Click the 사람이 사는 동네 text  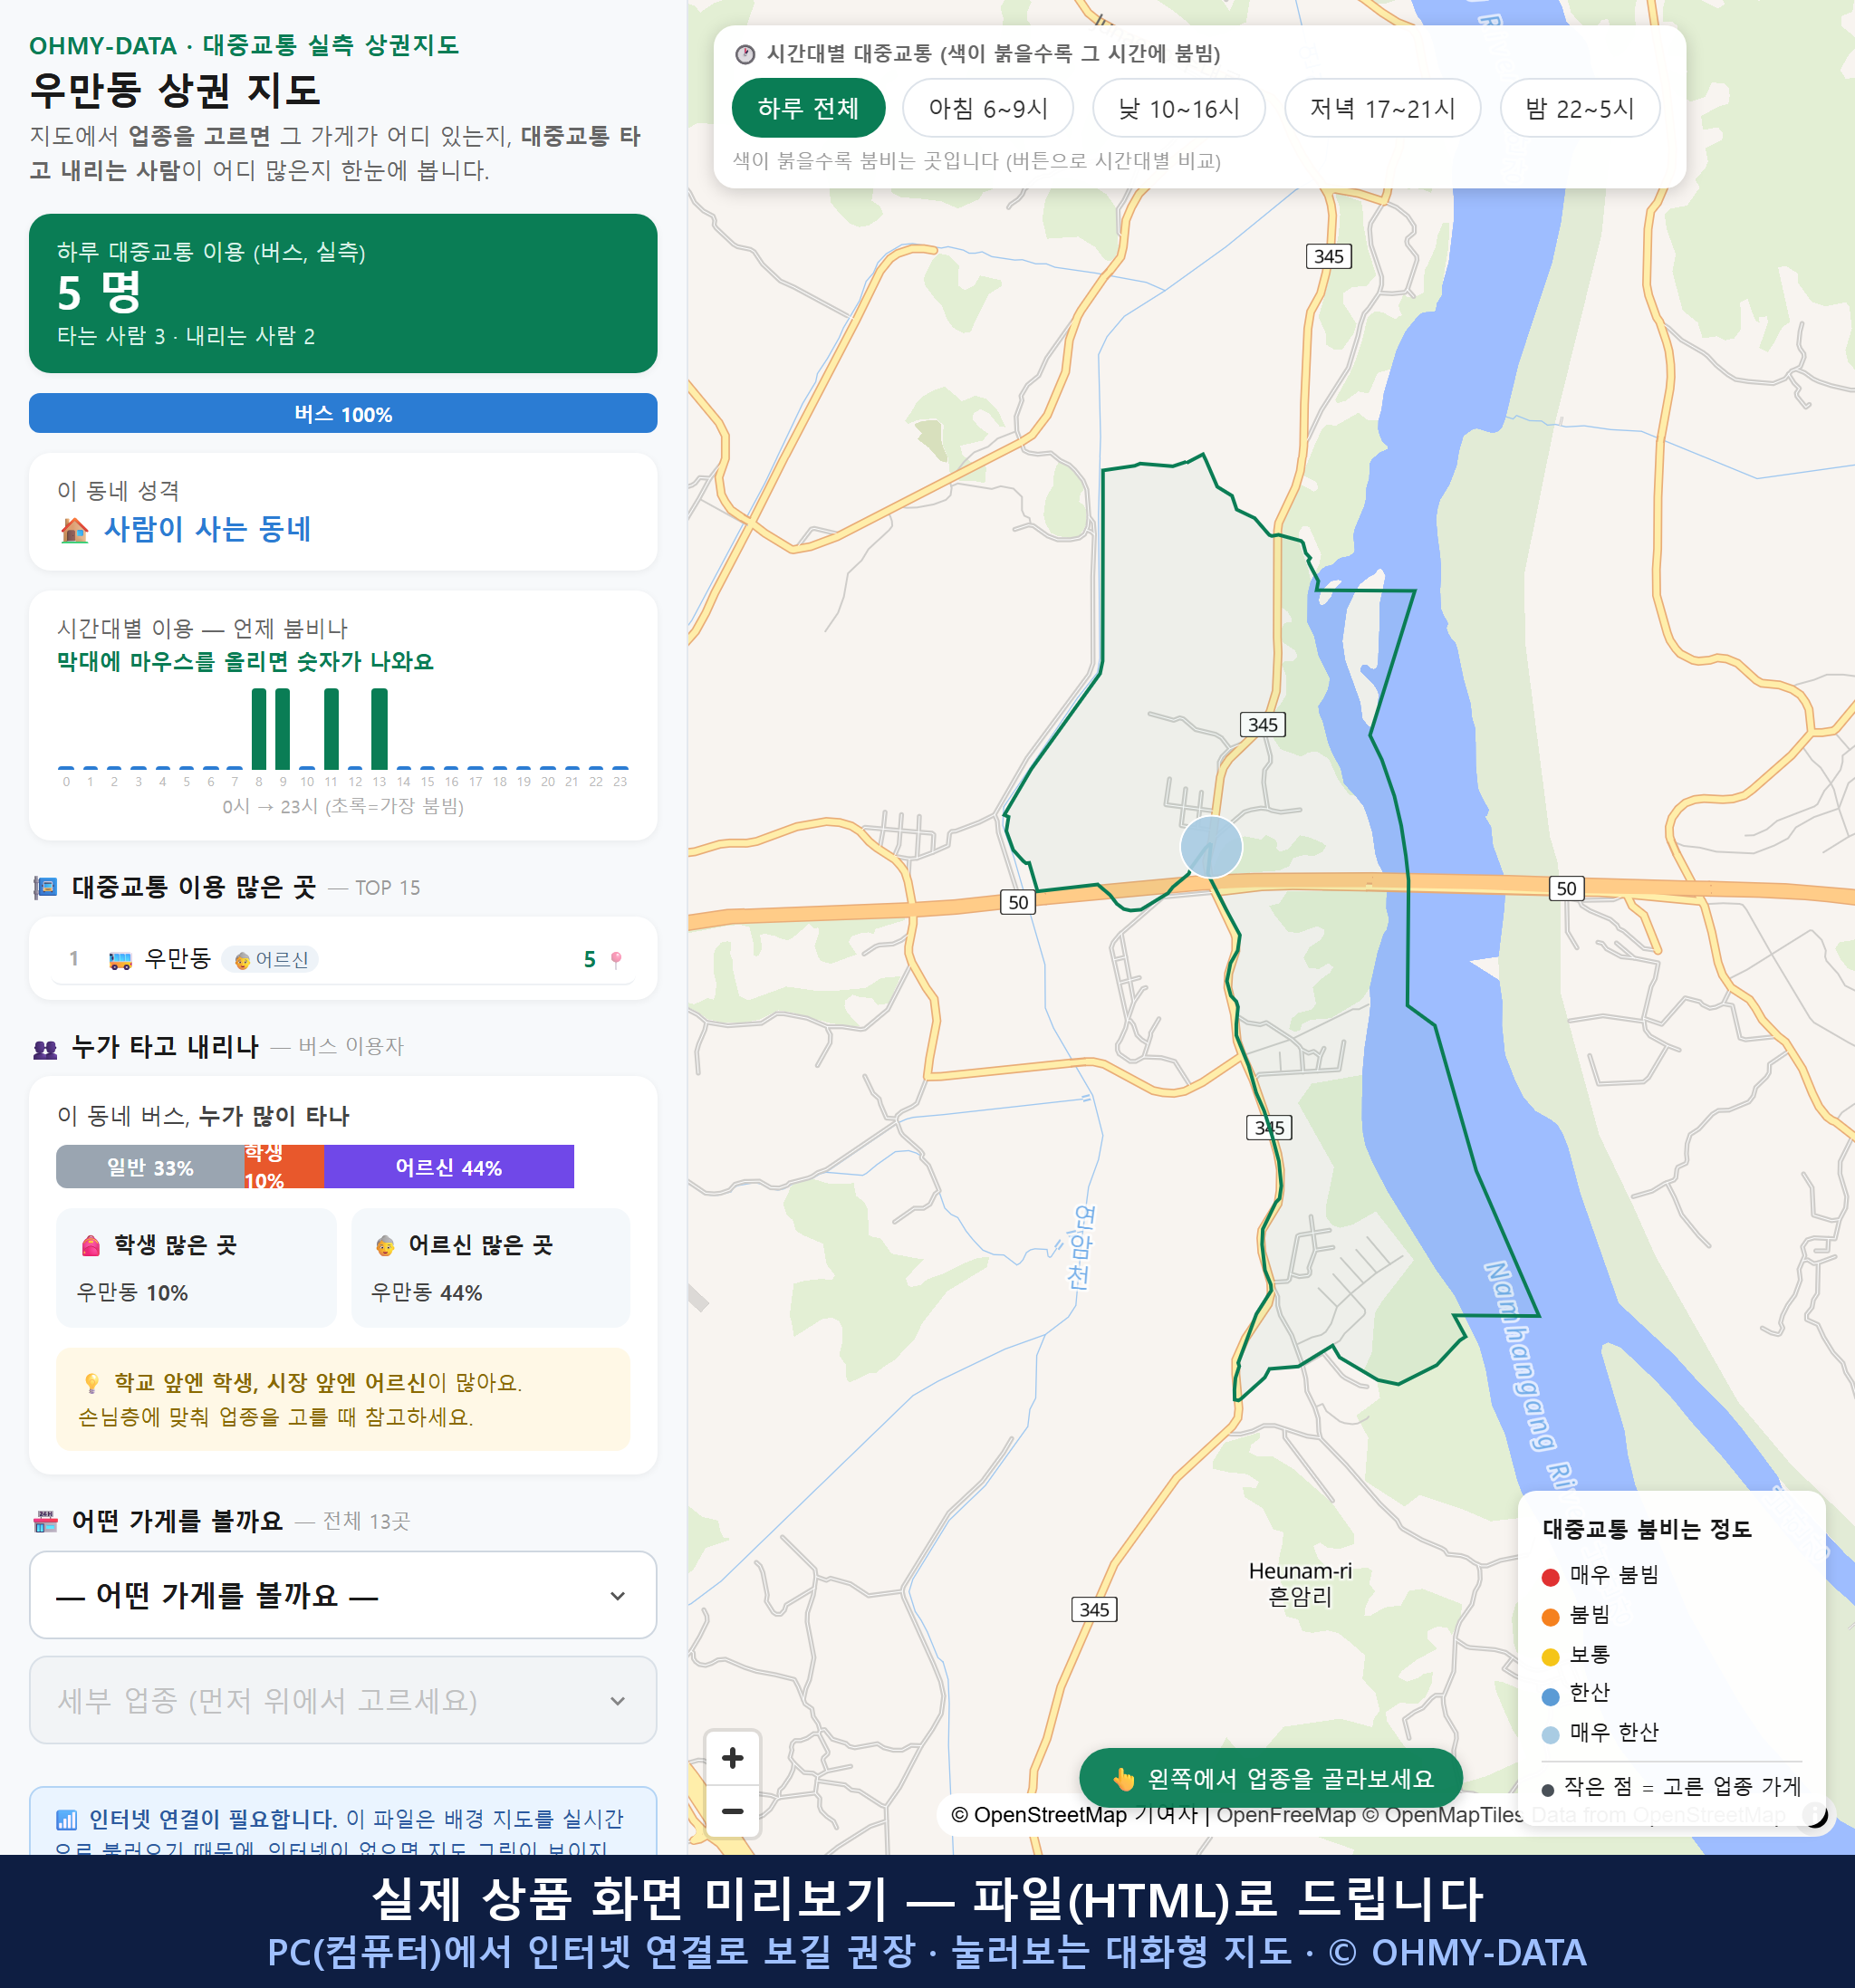point(208,530)
